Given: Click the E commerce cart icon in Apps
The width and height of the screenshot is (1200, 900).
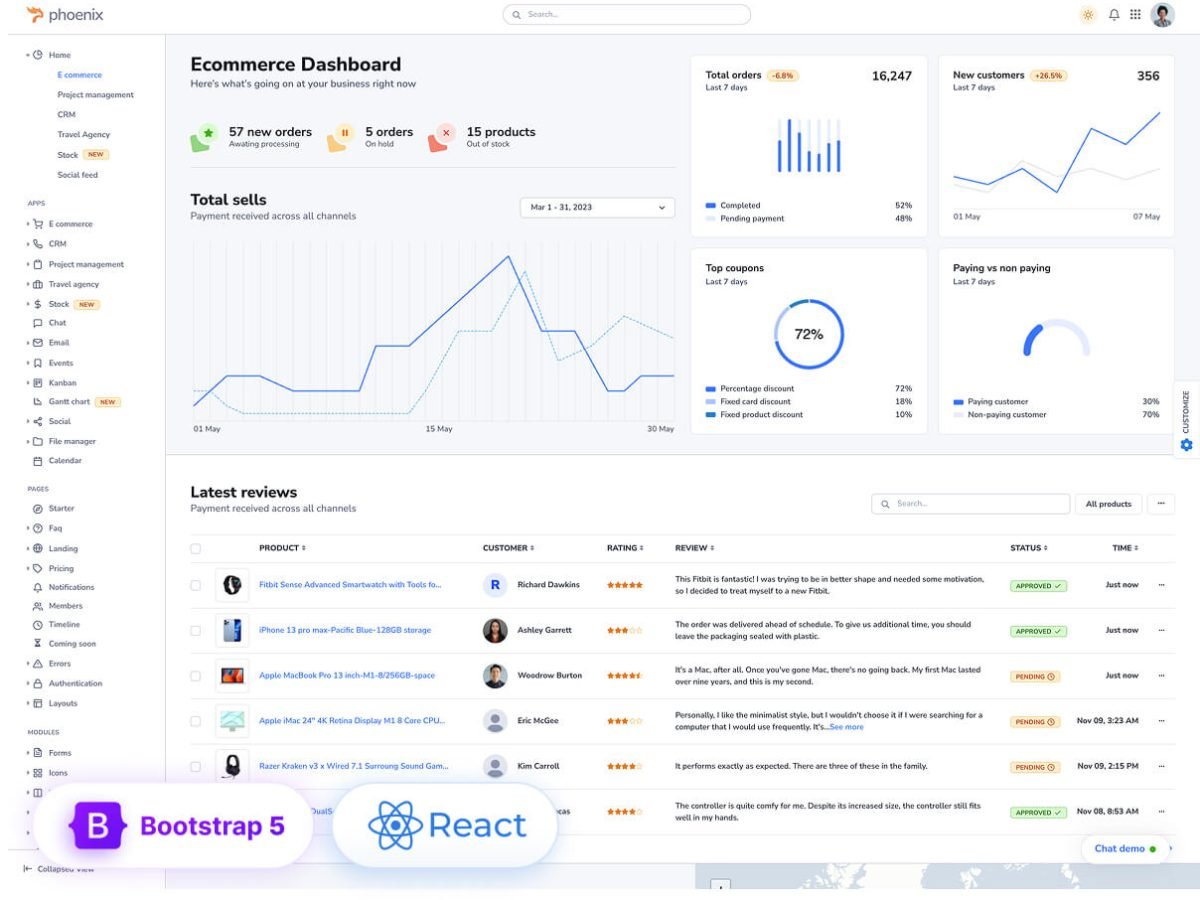Looking at the screenshot, I should [x=38, y=224].
